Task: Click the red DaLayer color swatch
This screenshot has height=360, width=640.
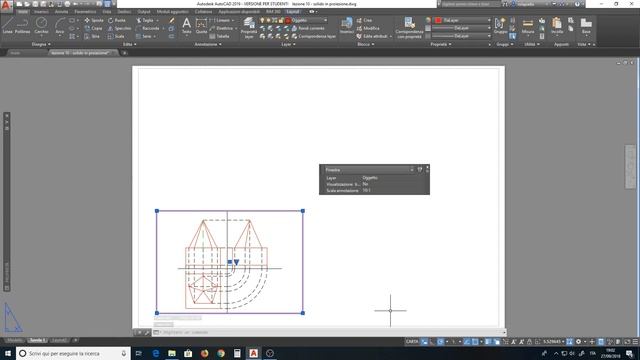Action: (x=438, y=20)
